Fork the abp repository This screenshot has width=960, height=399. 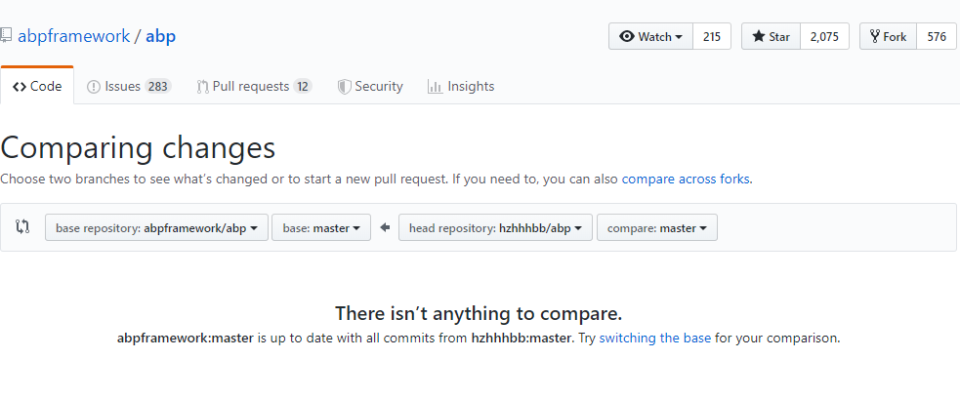[888, 37]
